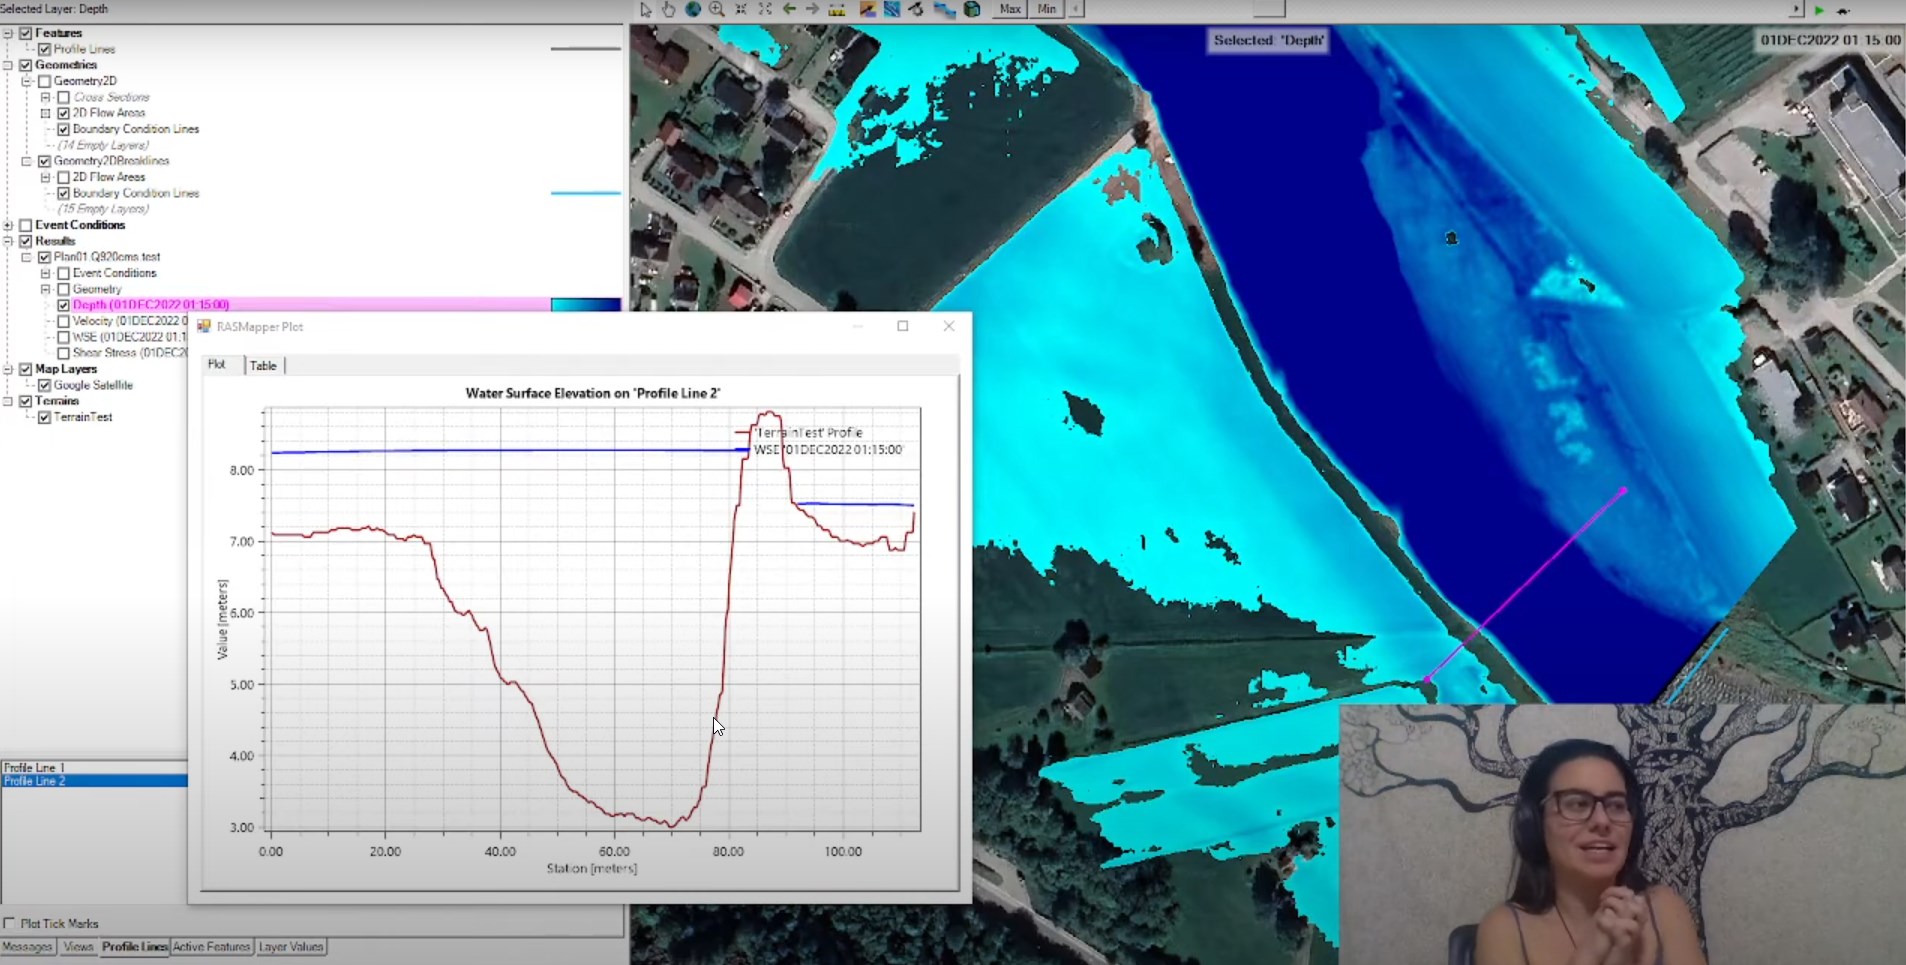Collapse the Results tree node

tap(8, 241)
